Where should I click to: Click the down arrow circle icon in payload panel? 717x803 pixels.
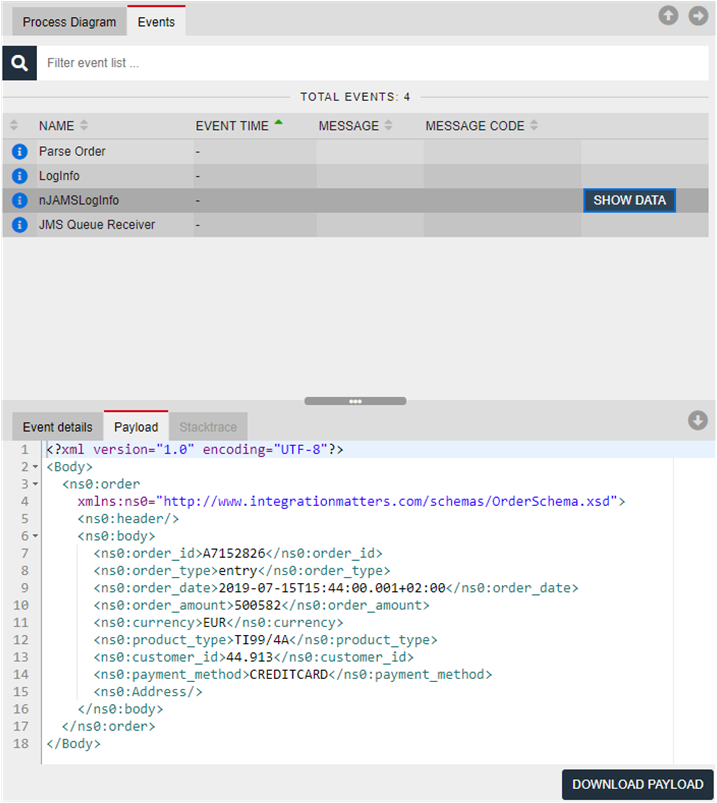[698, 420]
